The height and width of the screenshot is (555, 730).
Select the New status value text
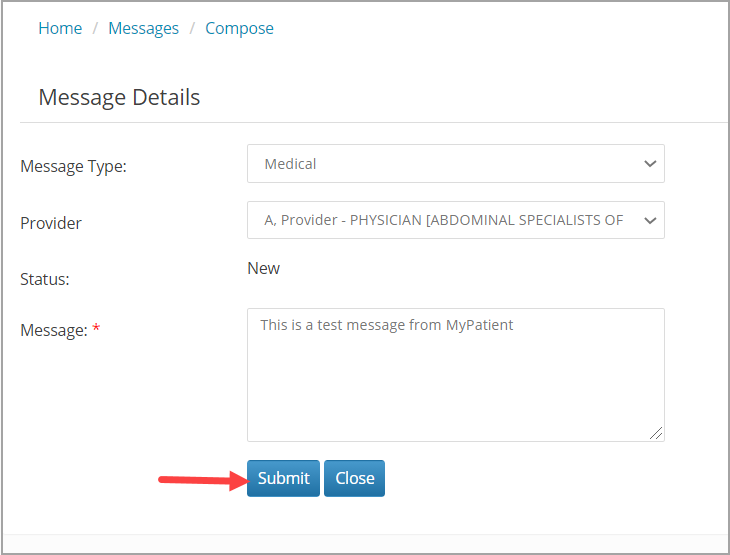(264, 268)
